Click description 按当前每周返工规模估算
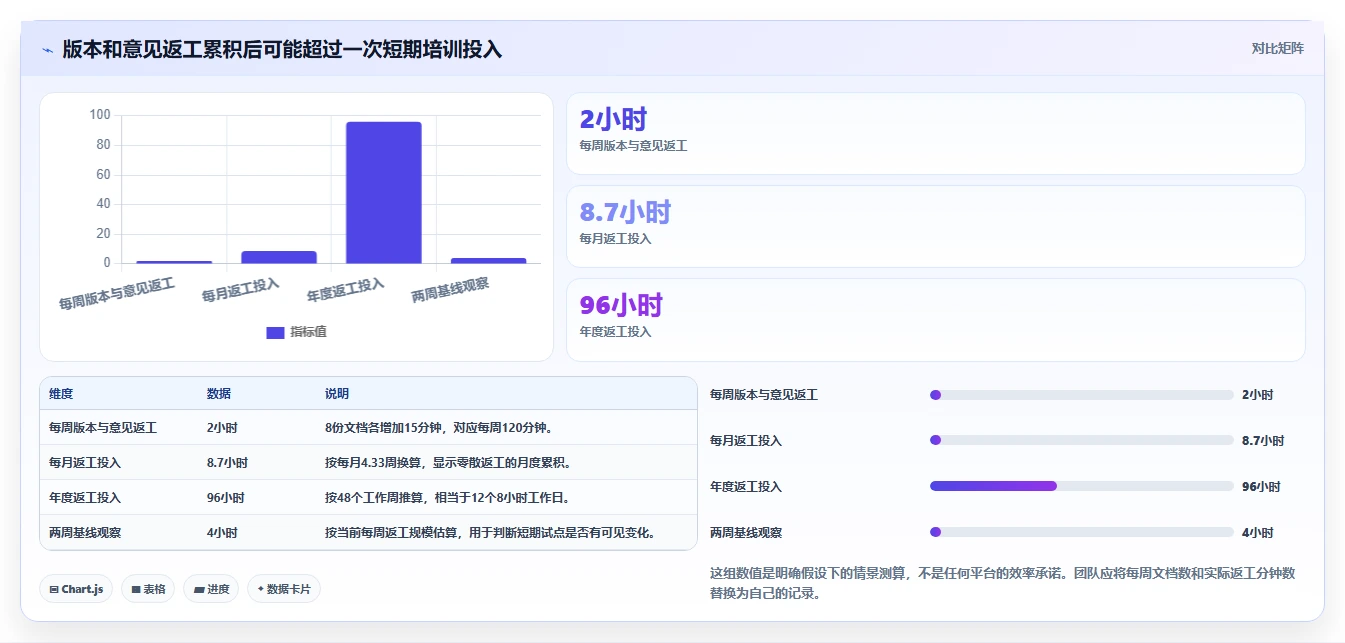Image resolution: width=1345 pixels, height=643 pixels. point(490,532)
